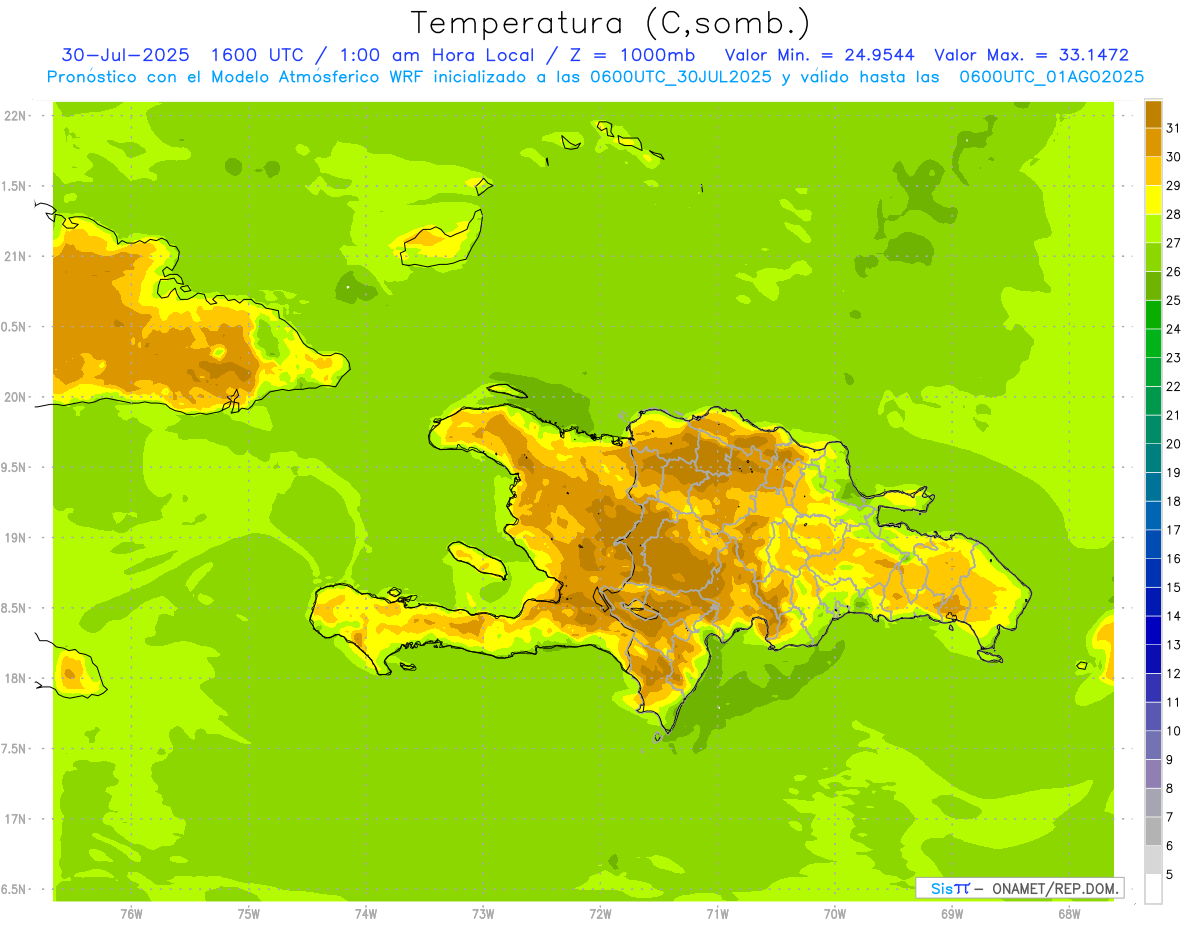Image resolution: width=1200 pixels, height=927 pixels.
Task: Click the "21N" latitude axis label
Action: coord(14,257)
